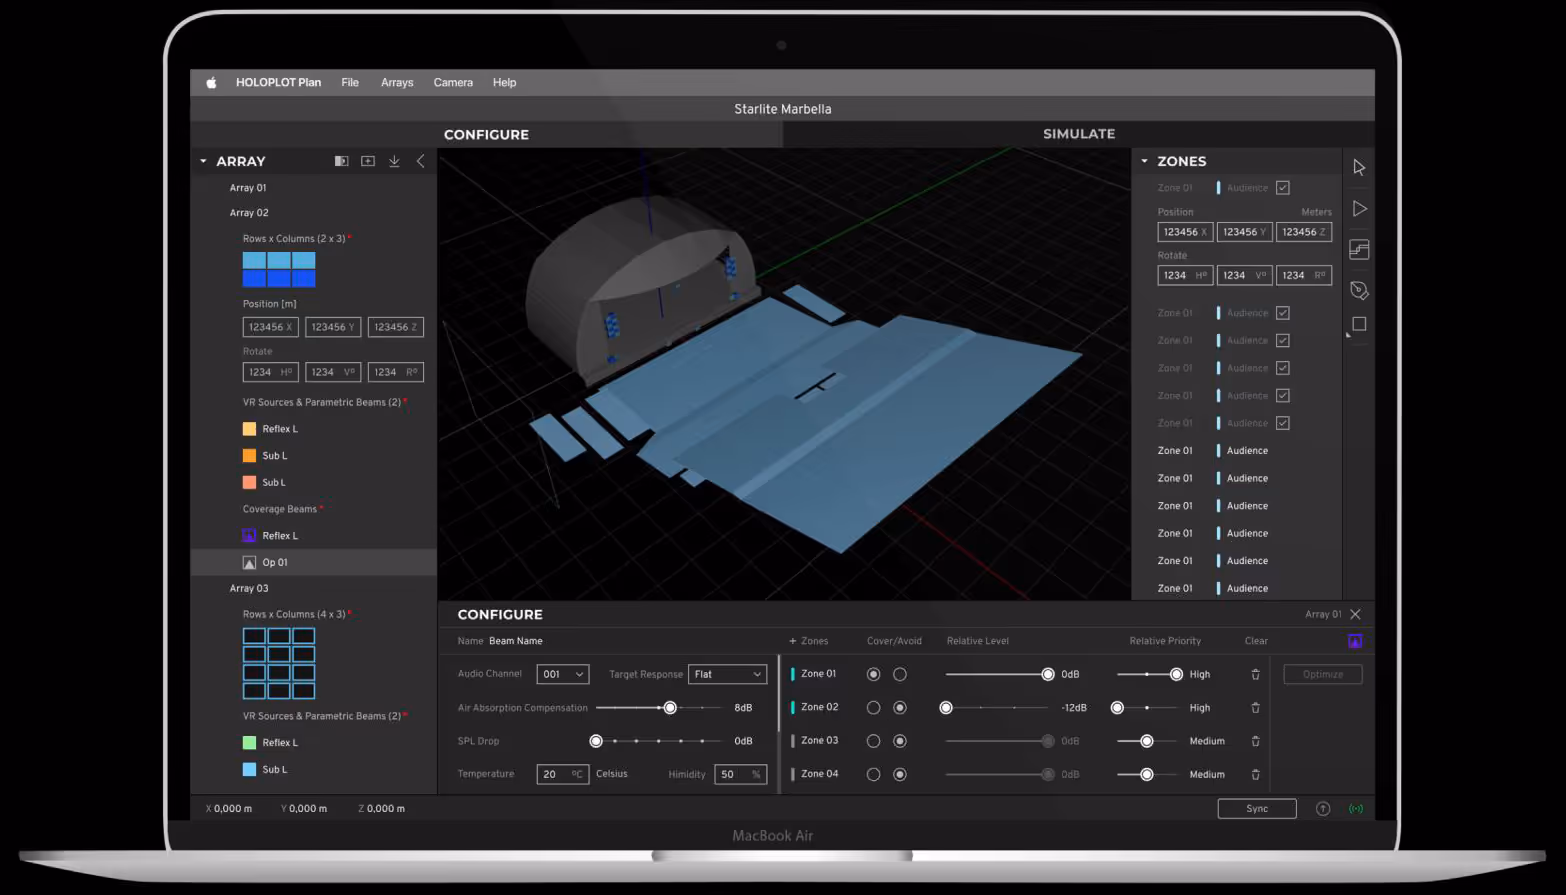The image size is (1566, 895).
Task: Select Avoid radio for Zone 02
Action: click(x=900, y=708)
